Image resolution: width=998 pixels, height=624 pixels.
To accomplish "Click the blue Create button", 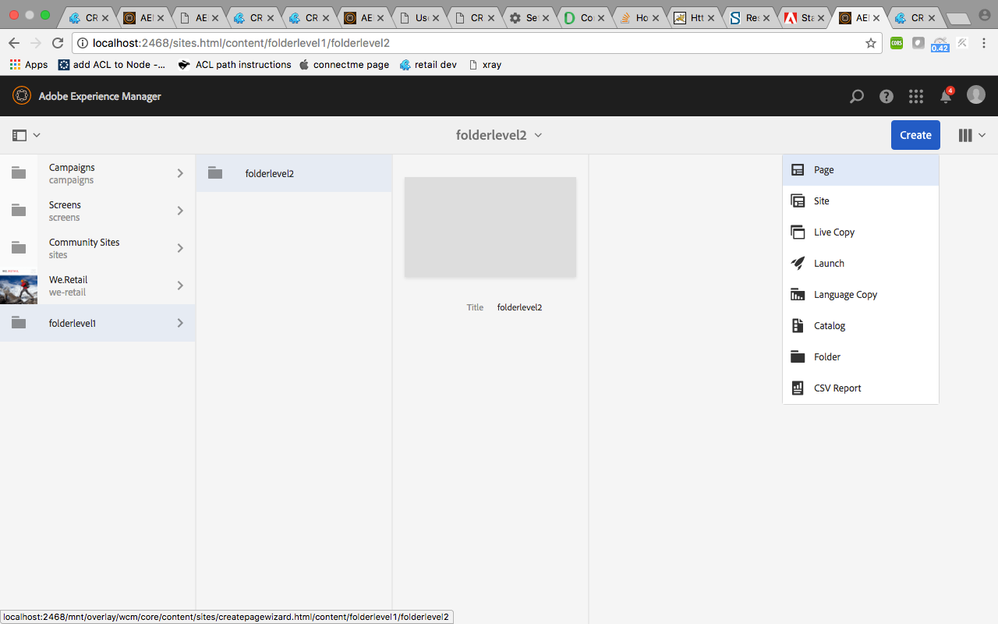I will (x=915, y=135).
